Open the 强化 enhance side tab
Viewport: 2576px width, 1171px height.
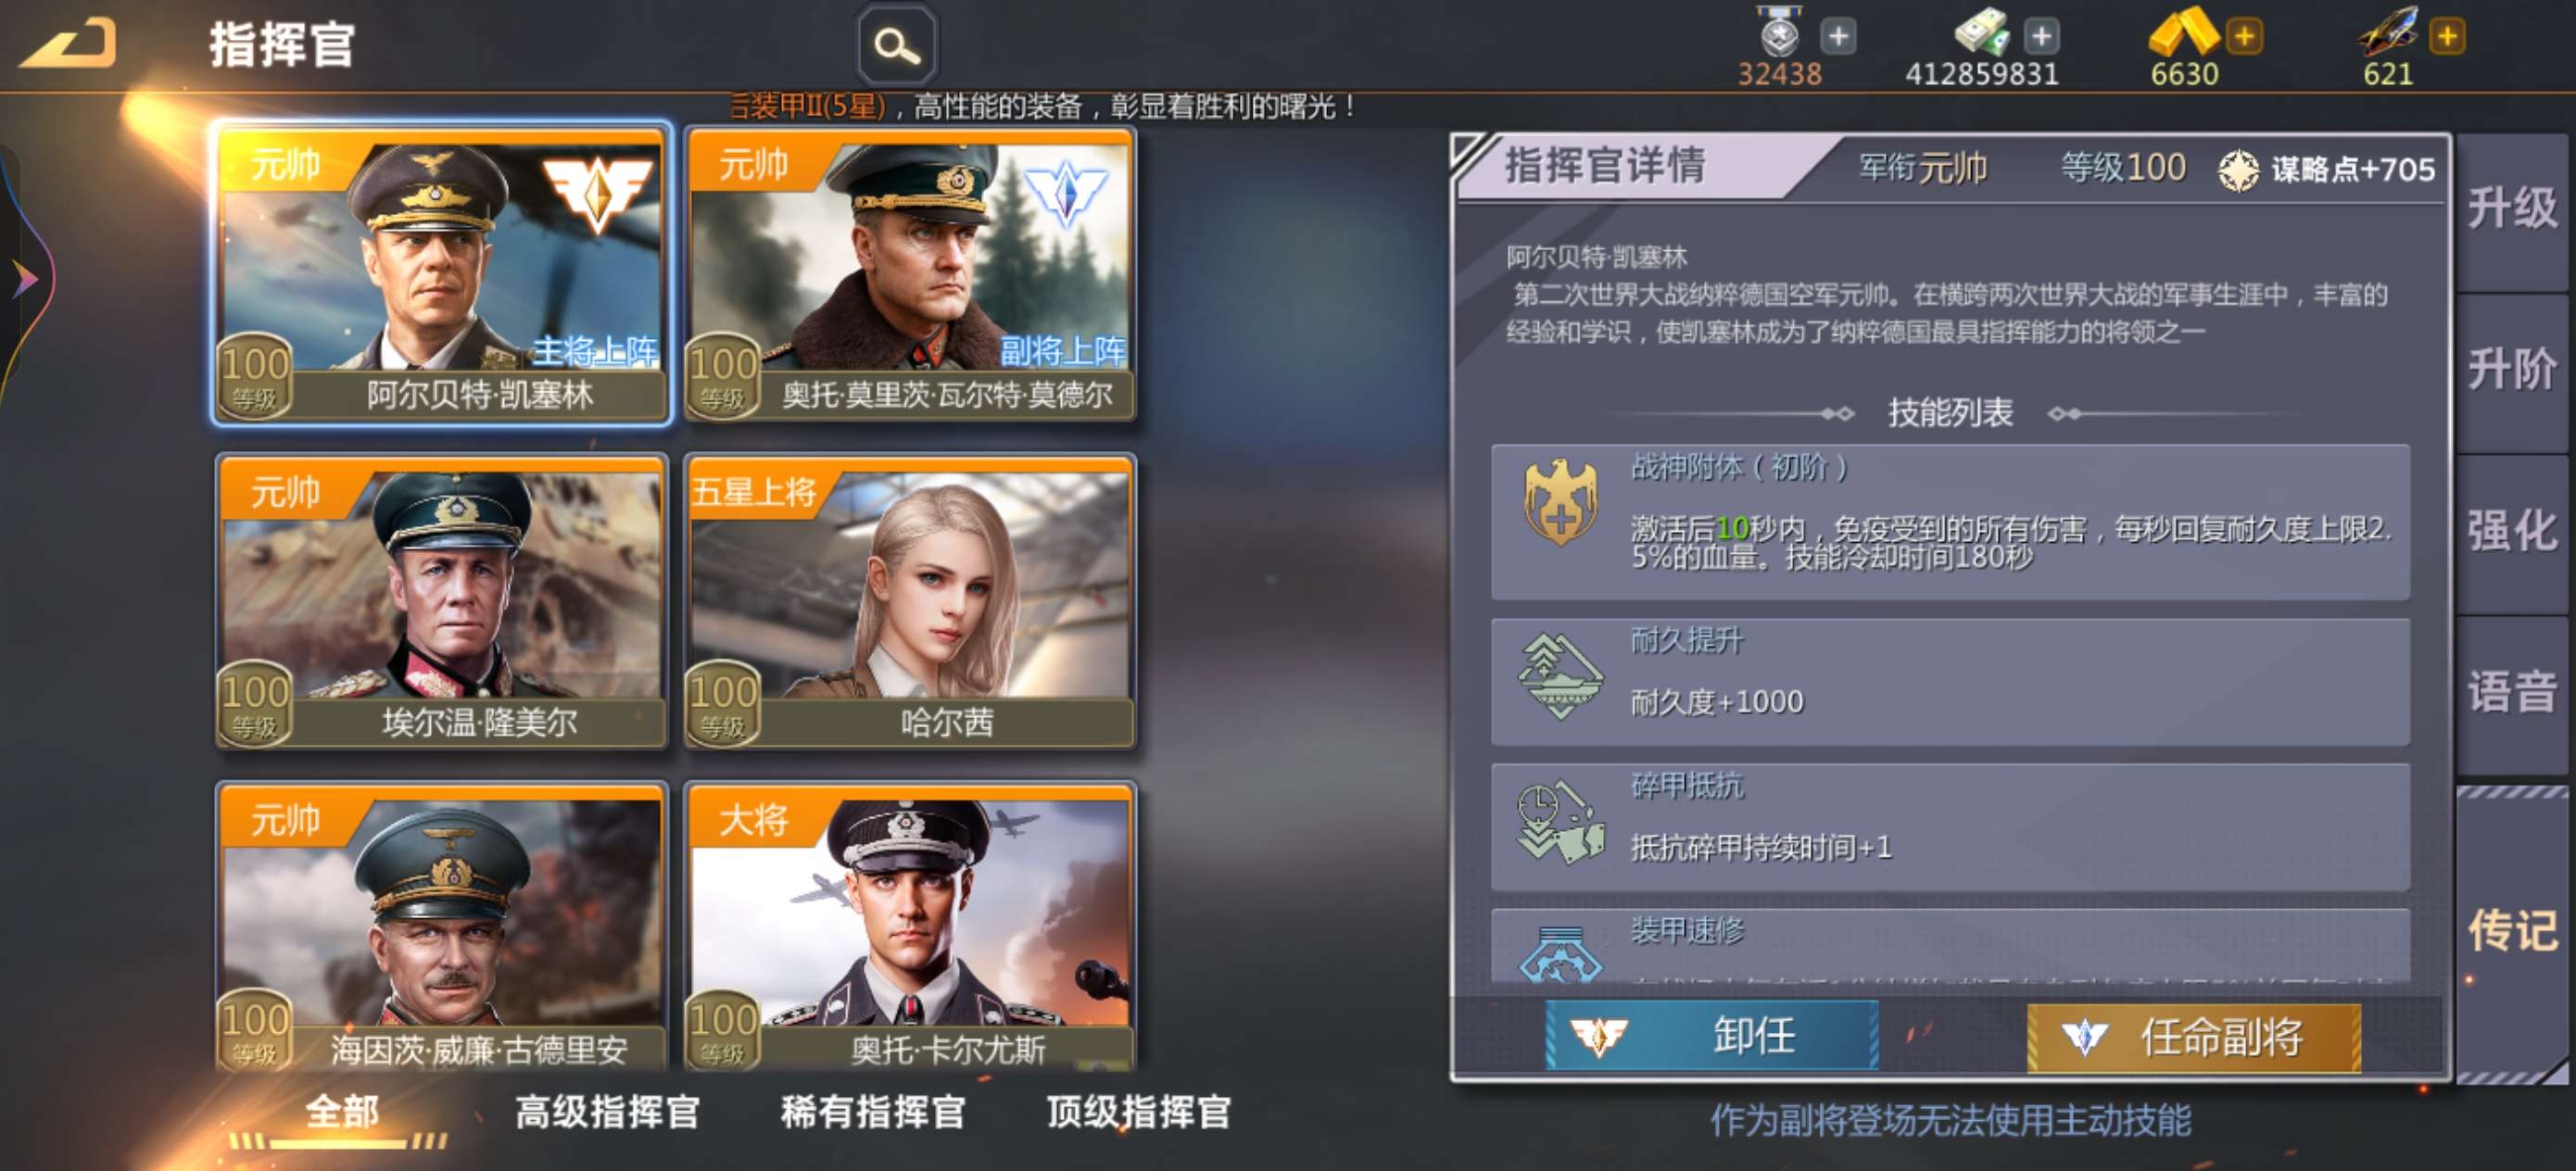(2512, 530)
